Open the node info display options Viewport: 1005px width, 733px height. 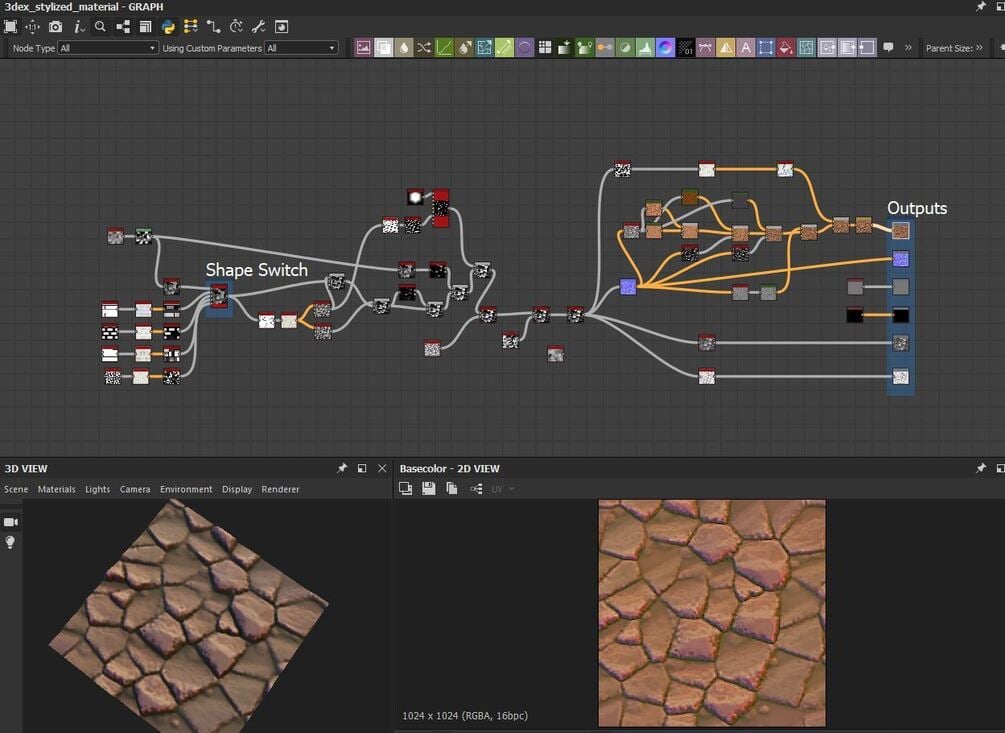(x=79, y=27)
